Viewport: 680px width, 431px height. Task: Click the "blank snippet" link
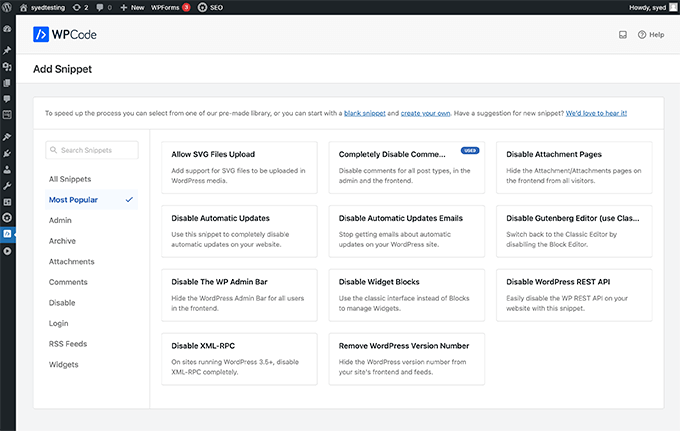coord(365,113)
